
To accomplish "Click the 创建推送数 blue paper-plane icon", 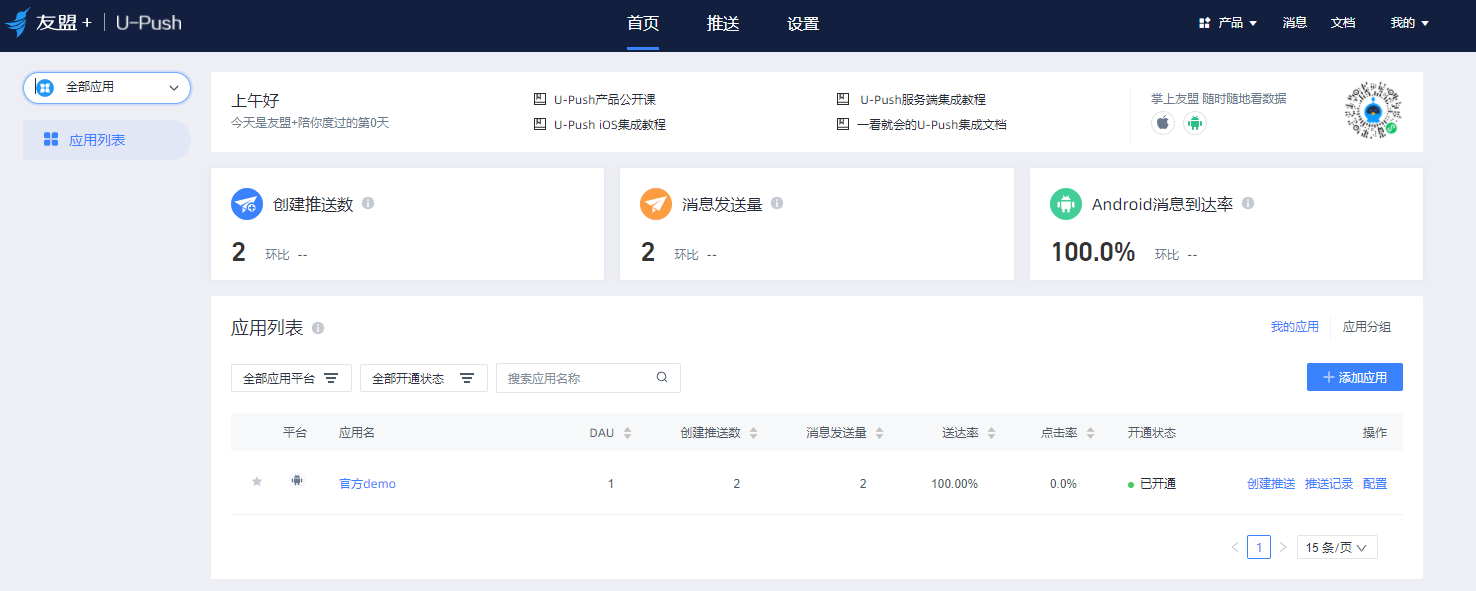I will (247, 204).
